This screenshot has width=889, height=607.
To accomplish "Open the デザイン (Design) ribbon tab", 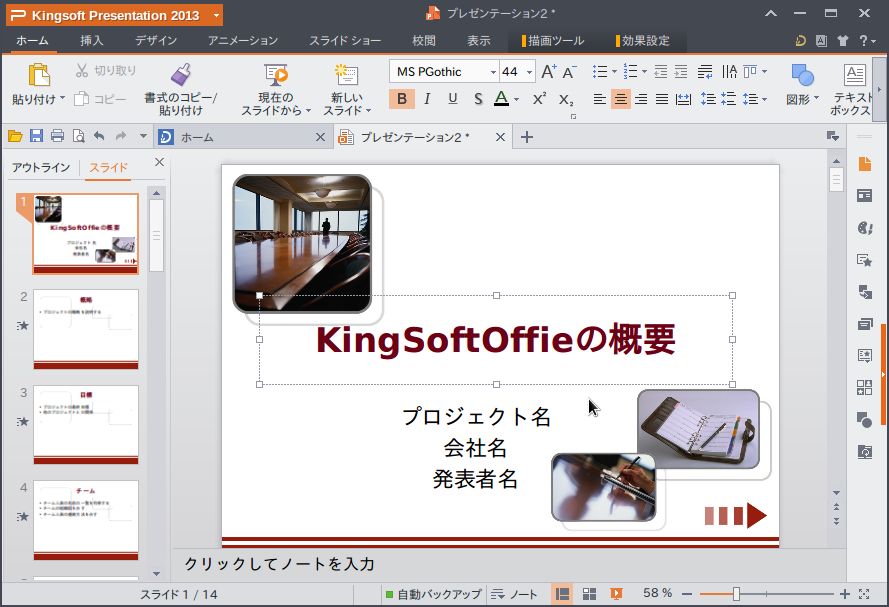I will click(x=156, y=41).
